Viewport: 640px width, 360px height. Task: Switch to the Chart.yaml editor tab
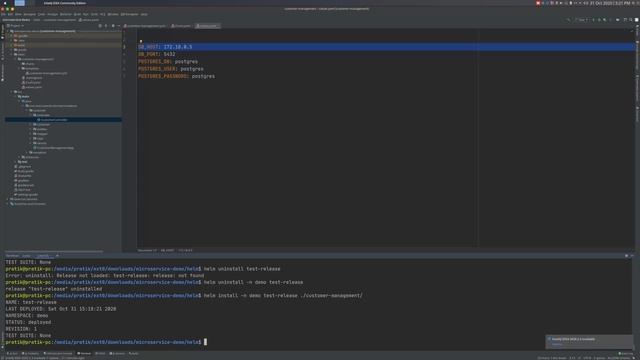180,26
